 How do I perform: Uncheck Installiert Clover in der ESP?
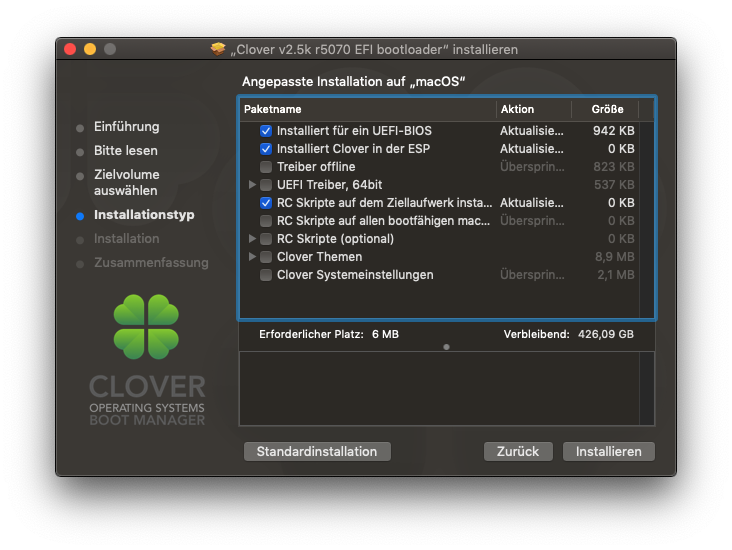(x=266, y=149)
